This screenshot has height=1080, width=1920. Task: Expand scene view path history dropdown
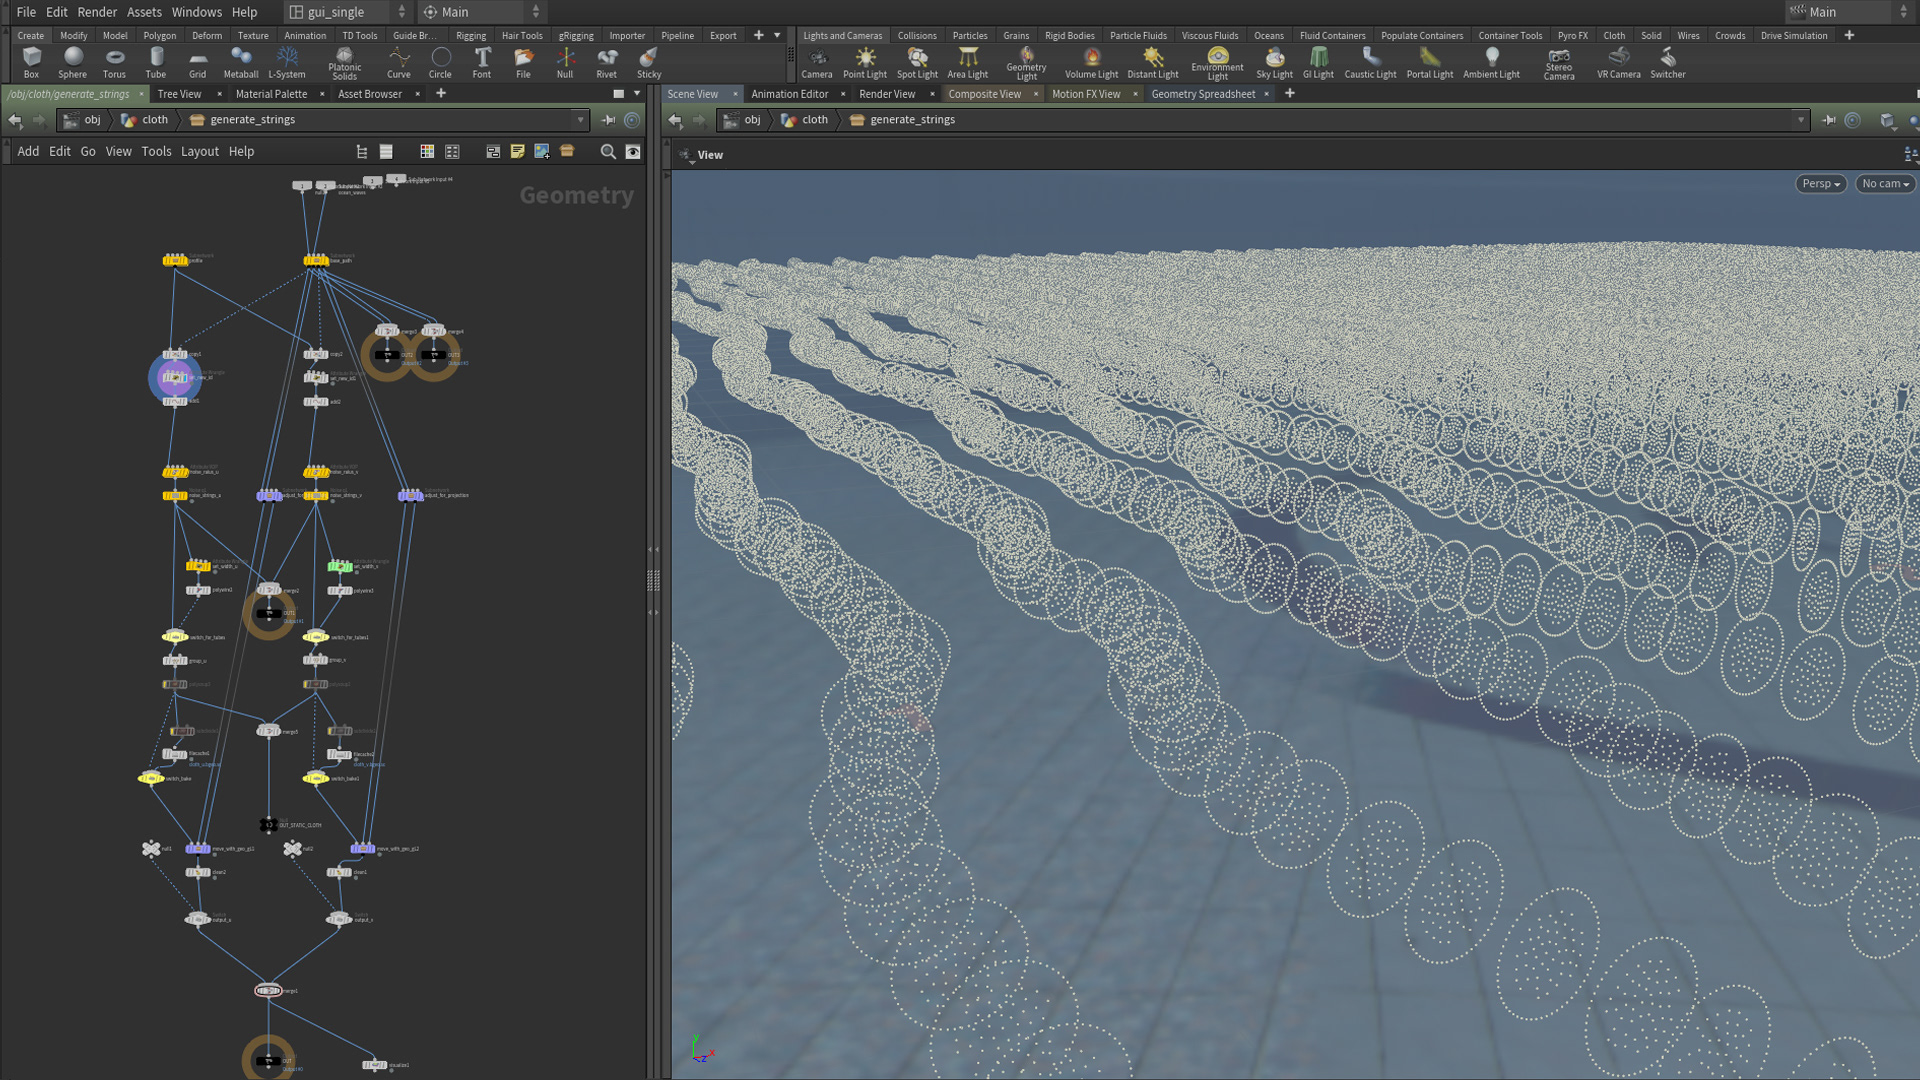pyautogui.click(x=1801, y=120)
